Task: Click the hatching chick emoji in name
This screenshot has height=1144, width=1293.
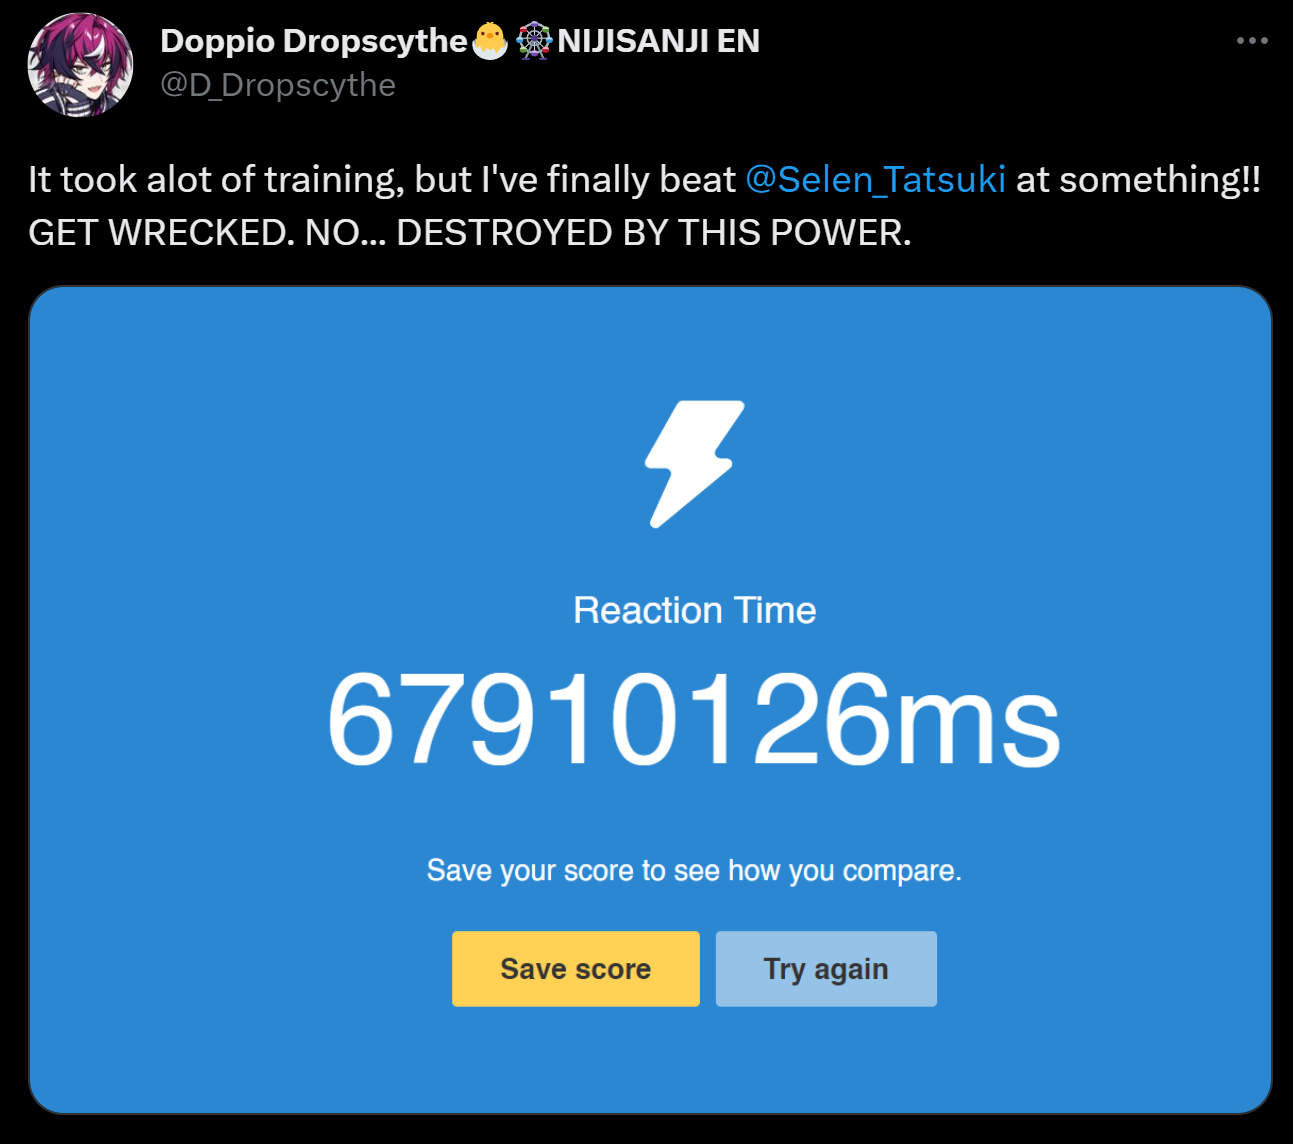Action: [x=490, y=41]
